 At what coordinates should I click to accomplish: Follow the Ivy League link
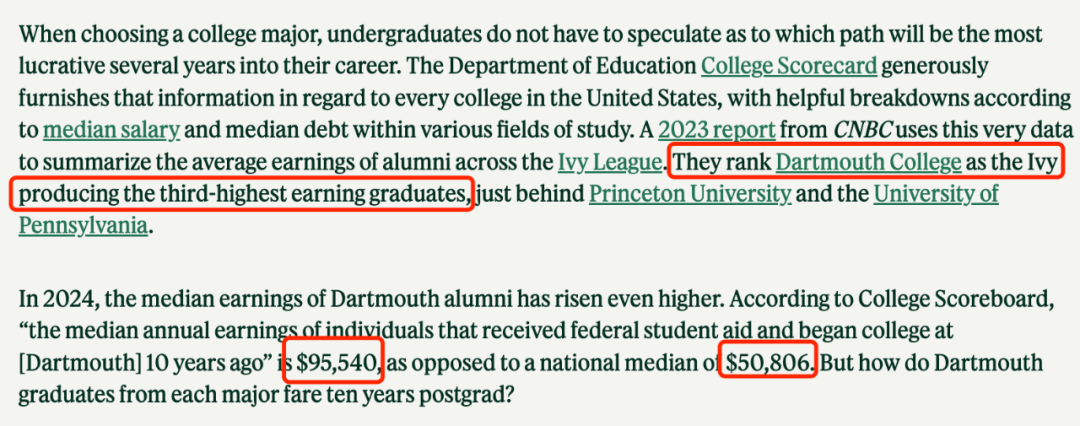[x=609, y=162]
